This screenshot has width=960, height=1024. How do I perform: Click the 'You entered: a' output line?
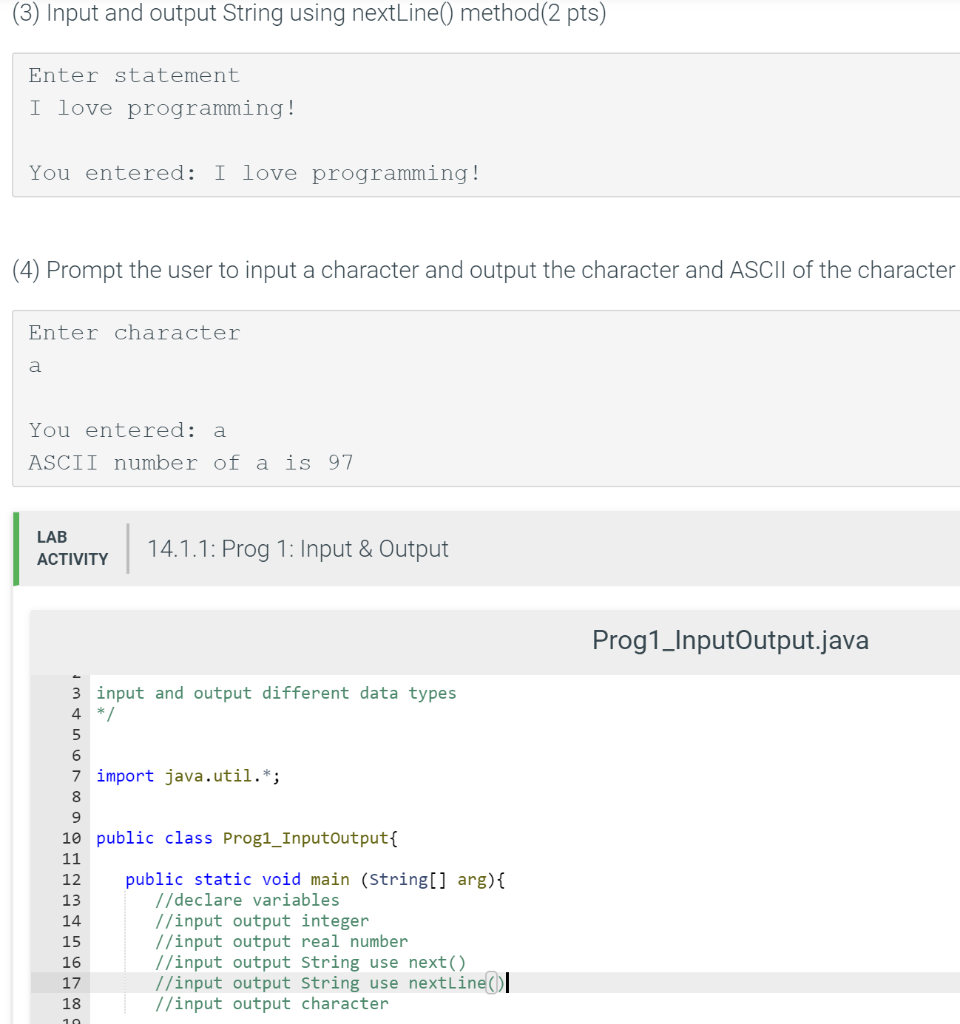pyautogui.click(x=127, y=430)
